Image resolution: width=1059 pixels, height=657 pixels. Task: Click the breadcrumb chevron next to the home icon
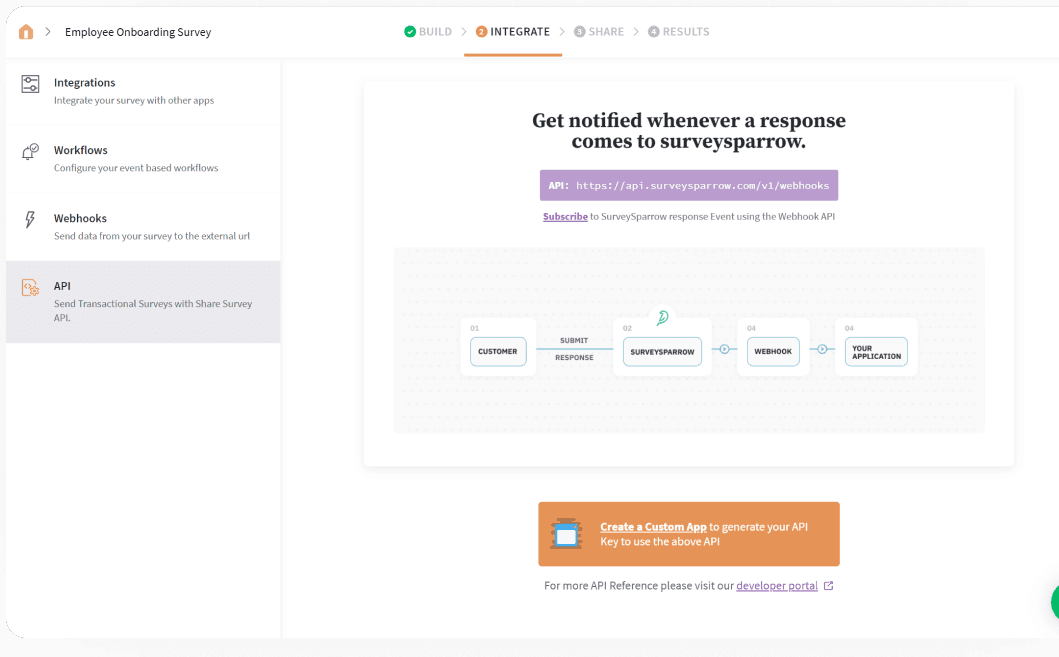tap(47, 31)
